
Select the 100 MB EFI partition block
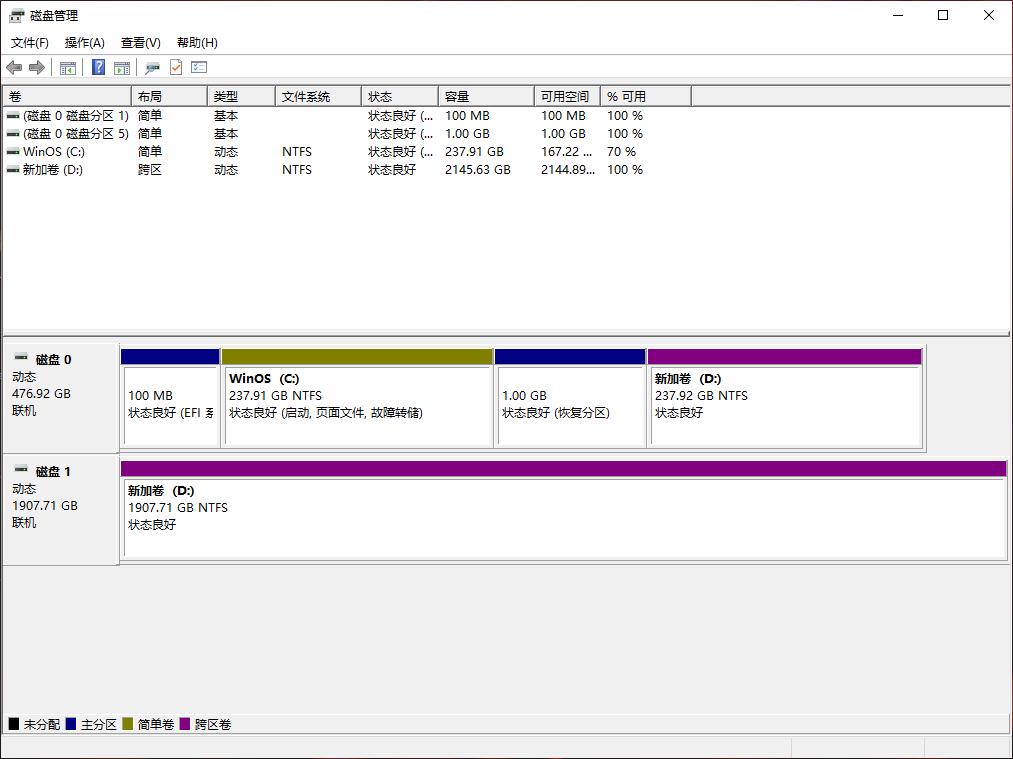(169, 400)
